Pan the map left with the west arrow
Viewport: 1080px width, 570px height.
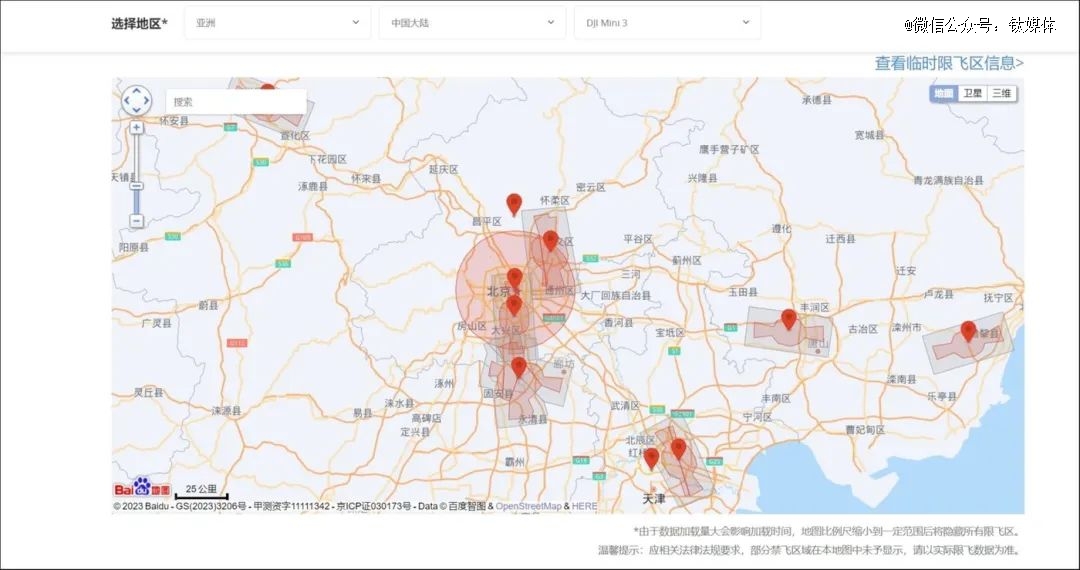tap(127, 101)
